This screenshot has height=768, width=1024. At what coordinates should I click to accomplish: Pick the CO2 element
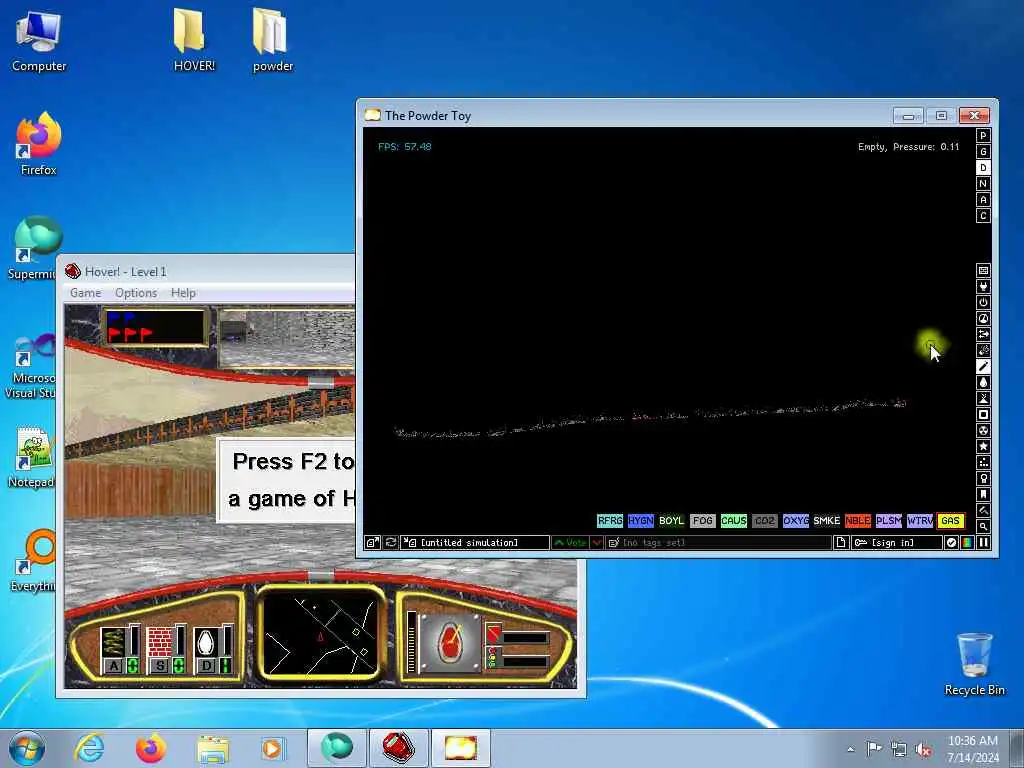[x=765, y=520]
